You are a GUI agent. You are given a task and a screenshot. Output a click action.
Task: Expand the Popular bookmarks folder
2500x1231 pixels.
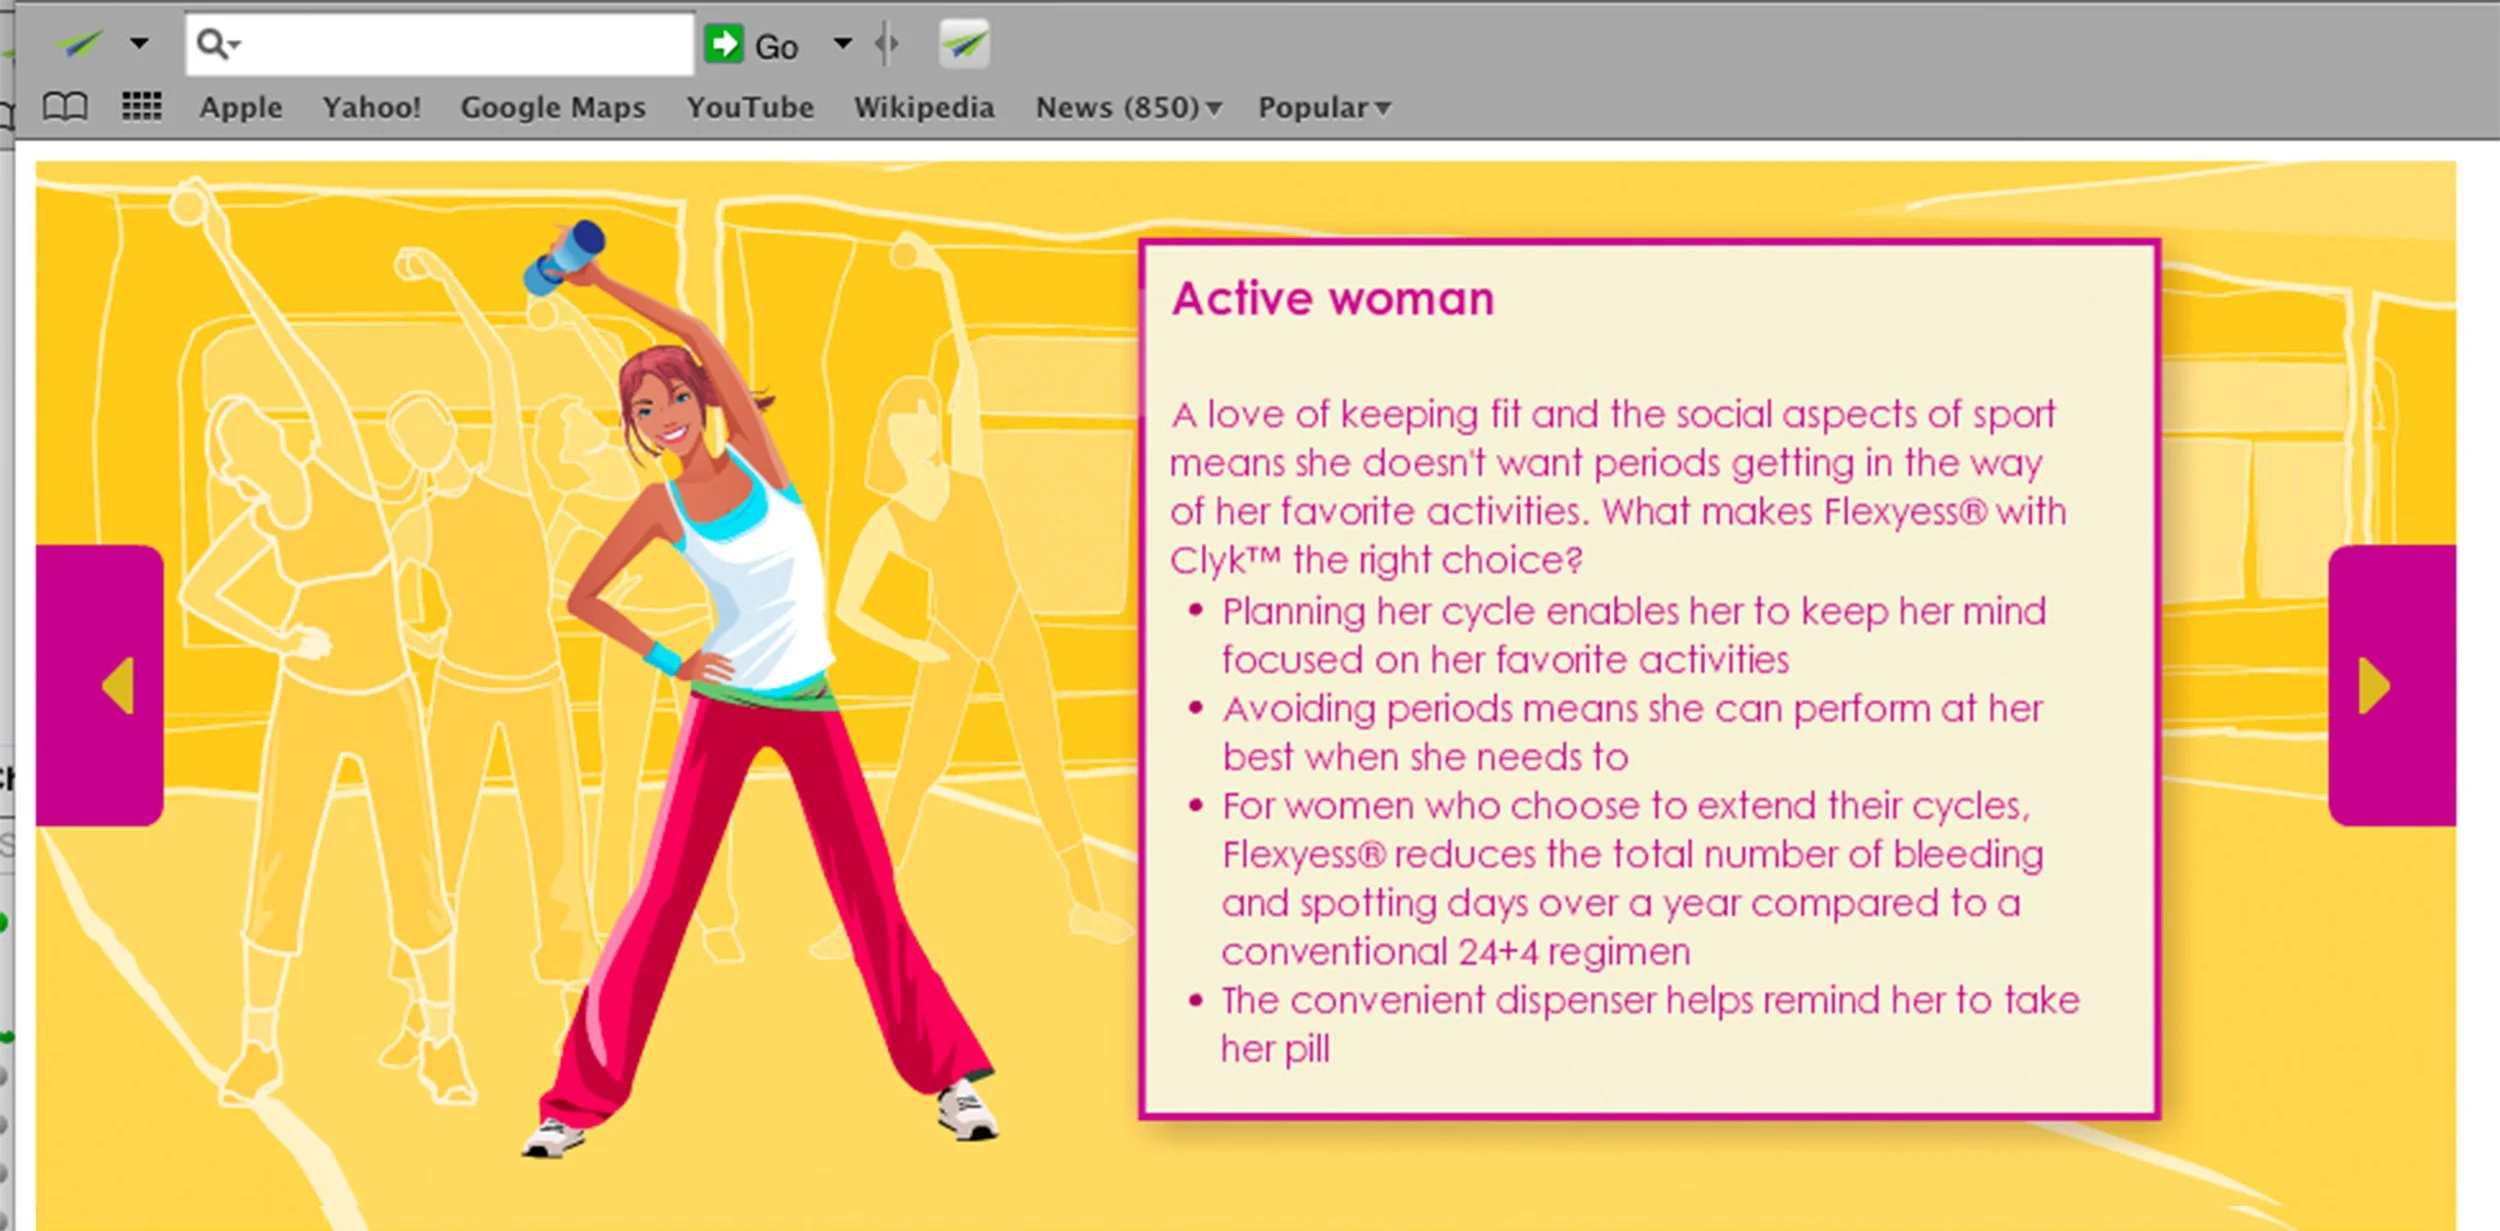(x=1323, y=107)
